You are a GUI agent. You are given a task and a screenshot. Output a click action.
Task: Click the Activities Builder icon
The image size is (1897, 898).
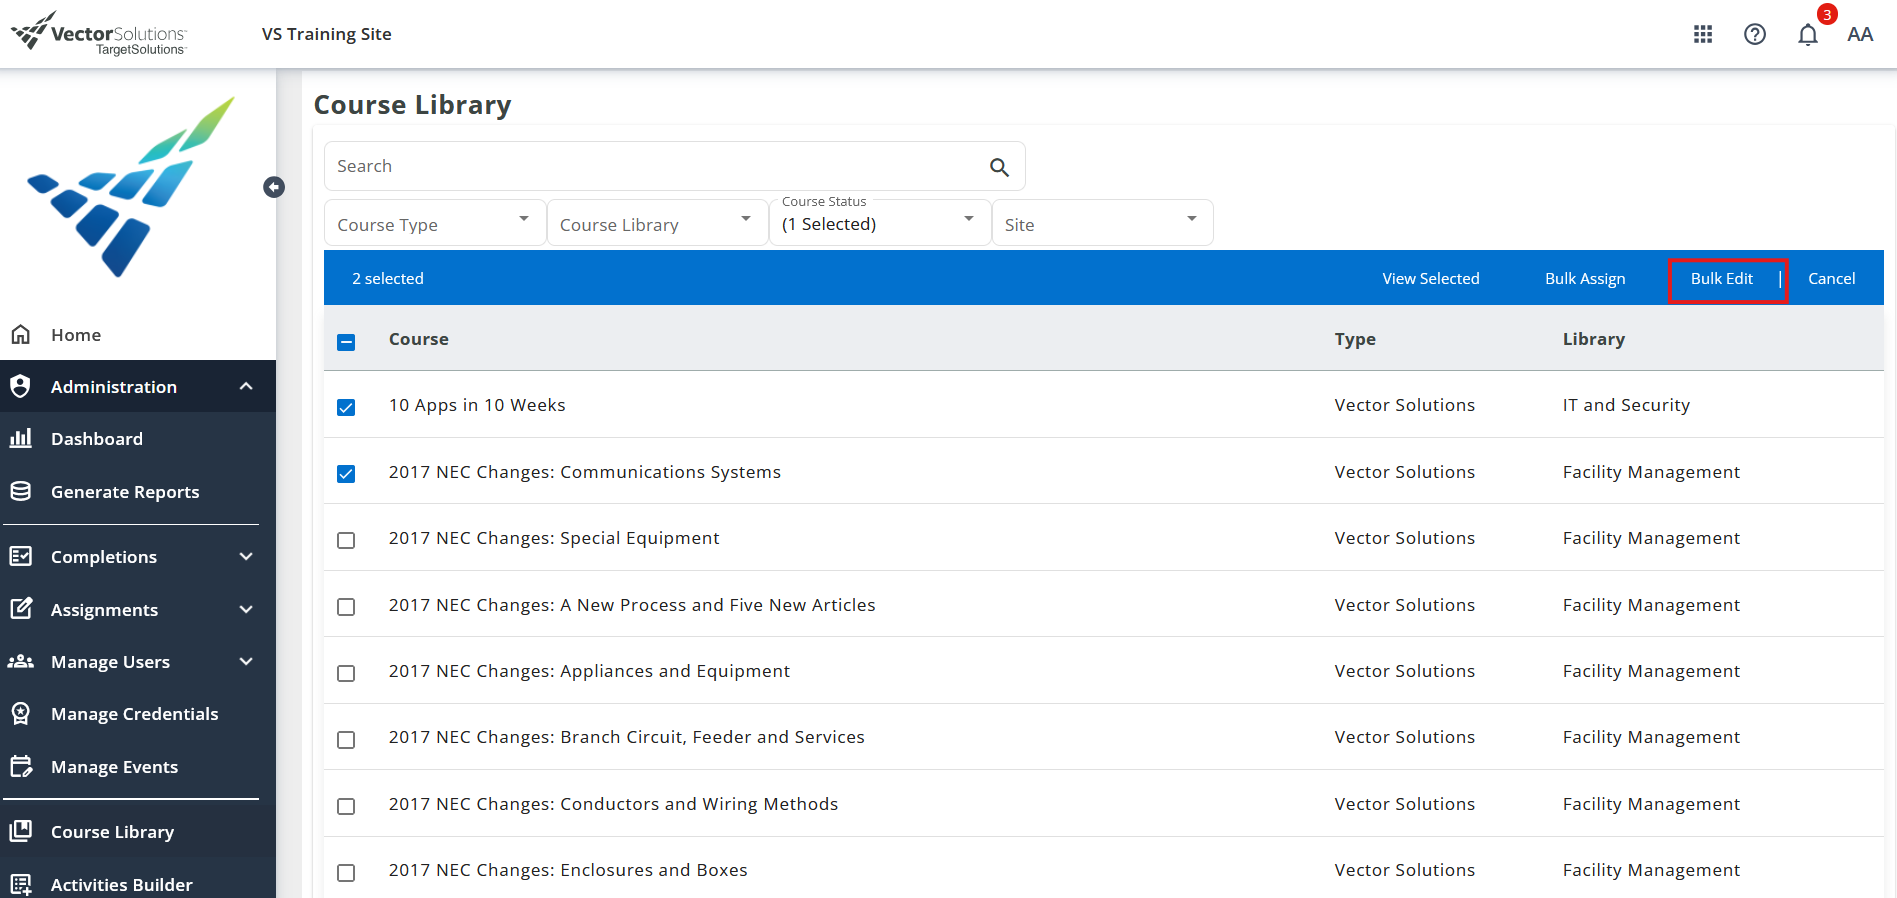tap(20, 884)
